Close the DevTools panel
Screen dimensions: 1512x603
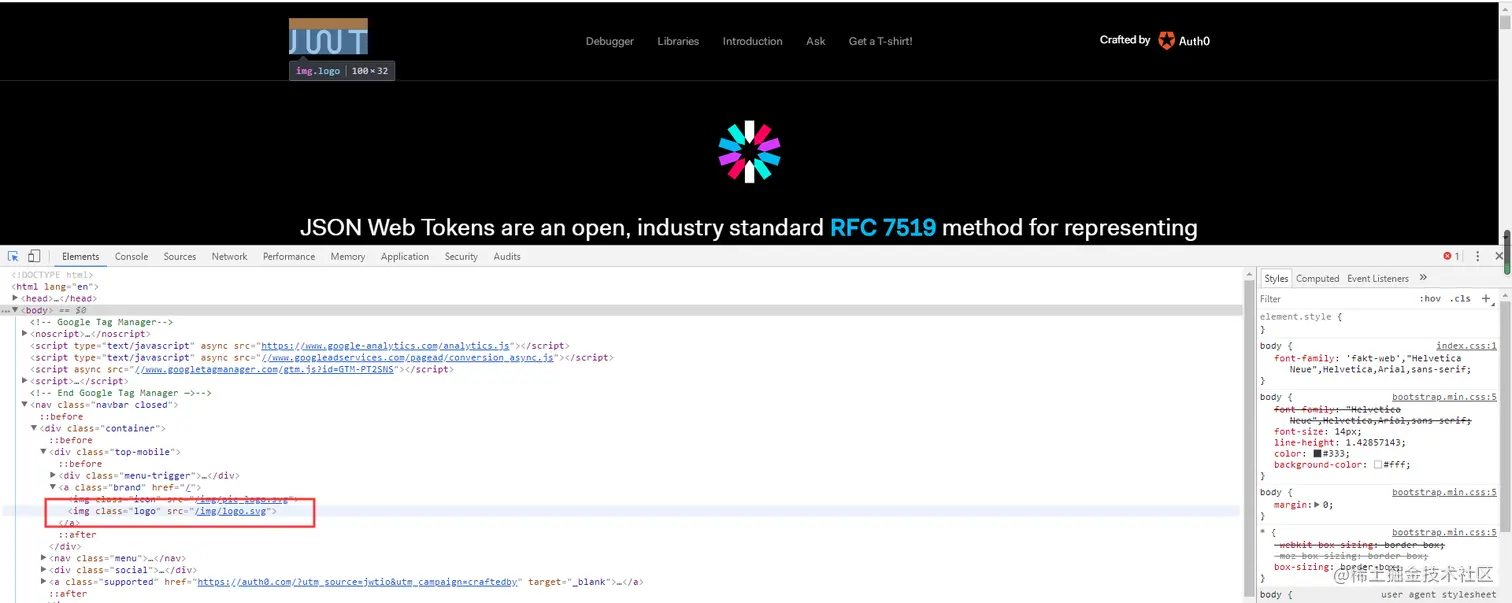pyautogui.click(x=1499, y=256)
